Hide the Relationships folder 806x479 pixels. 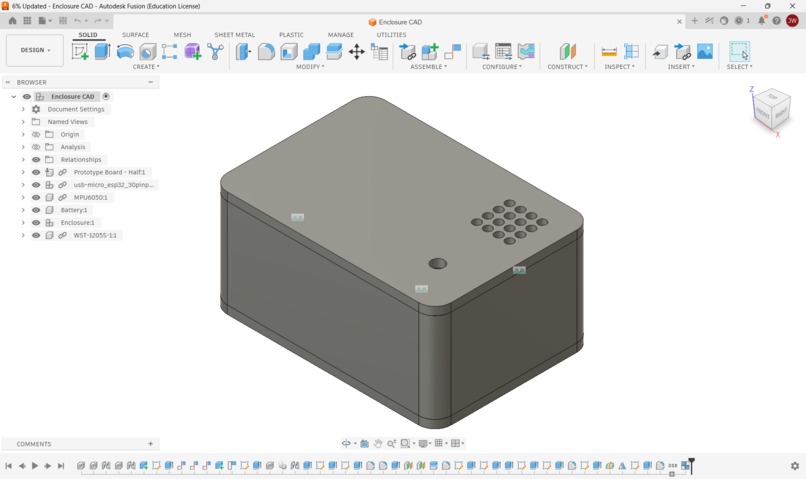[36, 159]
